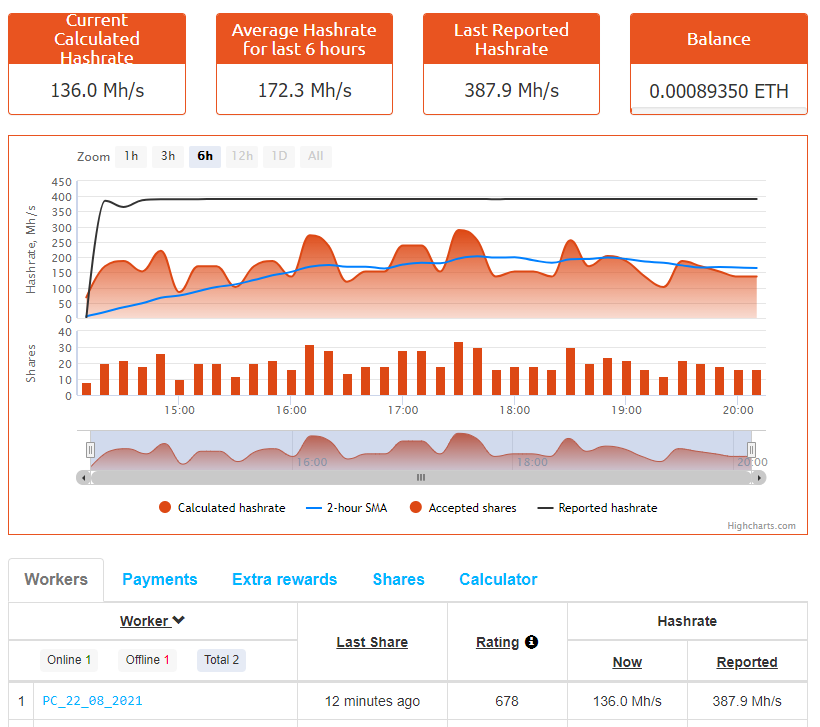Click the left navigator range handle
820x727 pixels.
coord(90,450)
